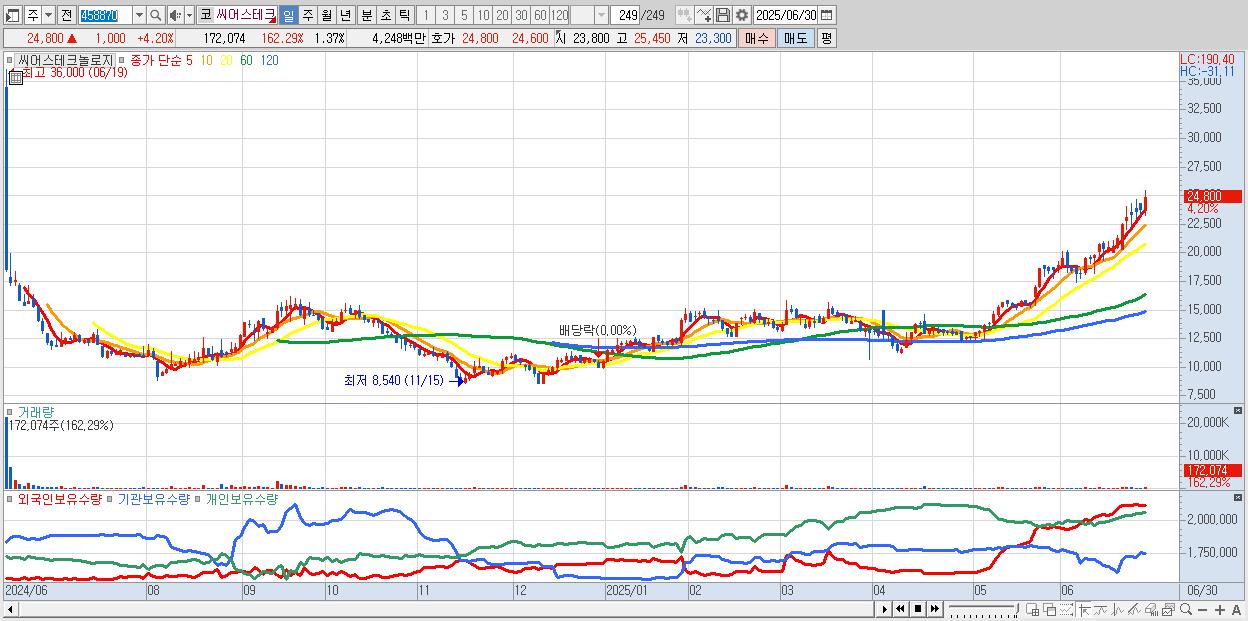Screen dimensions: 1248x621
Task: Click the 120-day moving average label
Action: click(x=269, y=60)
